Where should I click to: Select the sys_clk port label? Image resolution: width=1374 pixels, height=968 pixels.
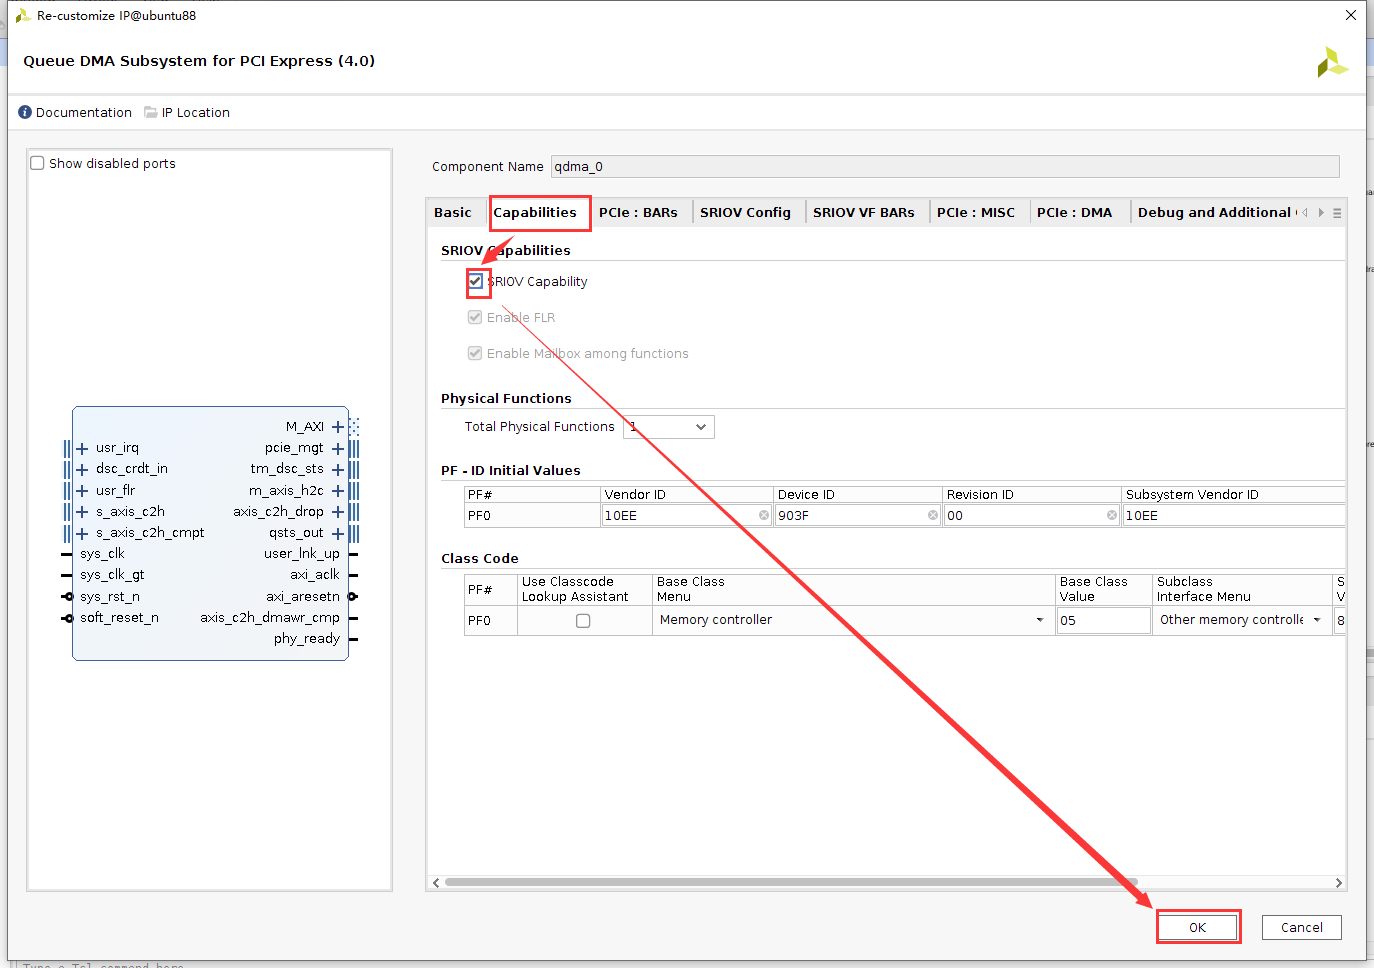[x=102, y=553]
